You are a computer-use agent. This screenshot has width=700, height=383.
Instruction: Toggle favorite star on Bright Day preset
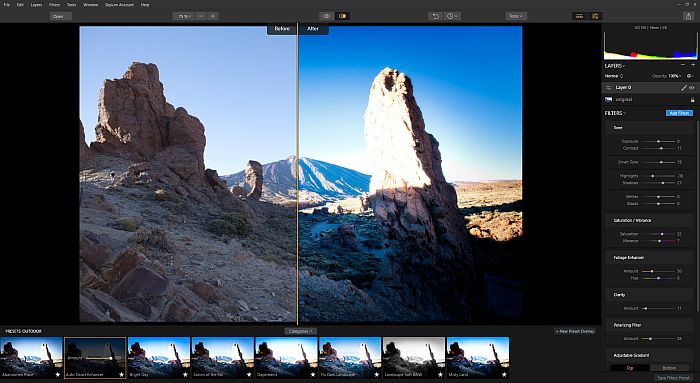185,375
